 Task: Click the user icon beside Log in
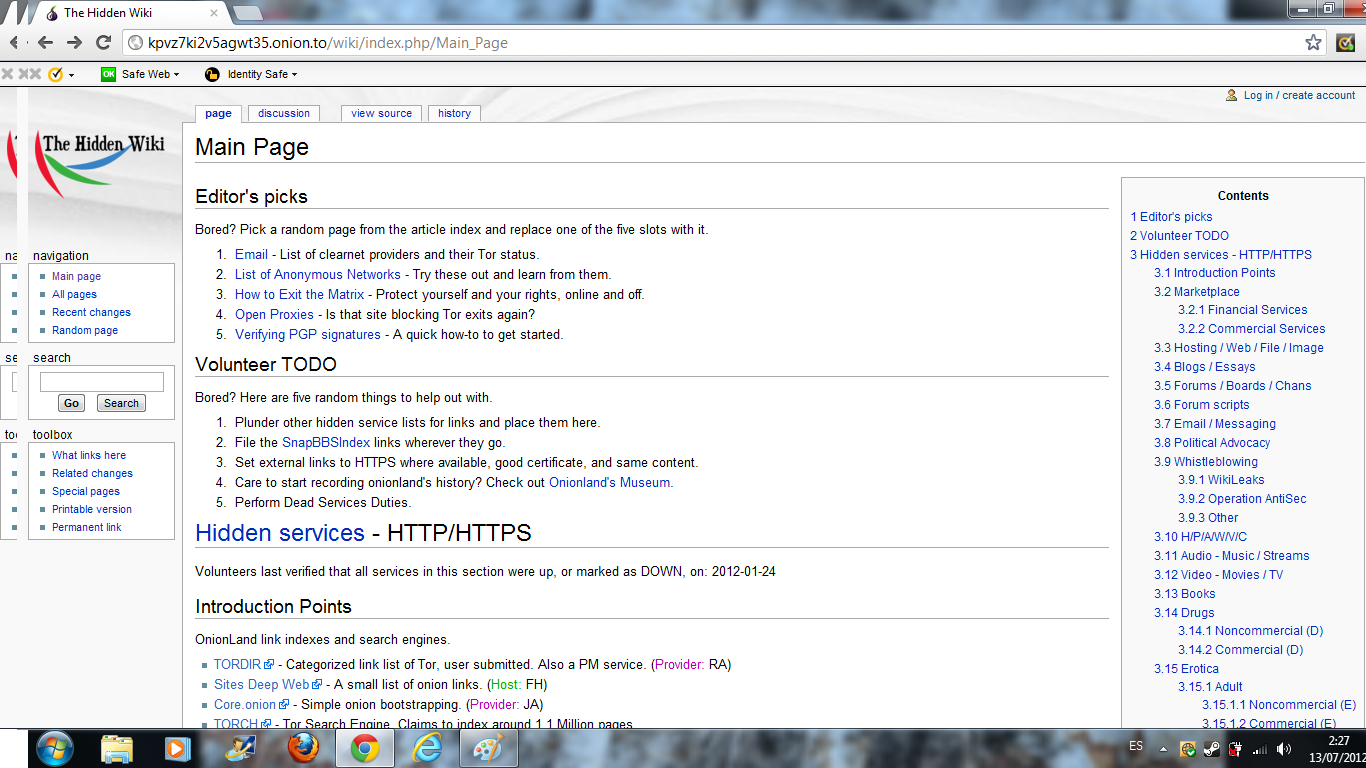1232,95
